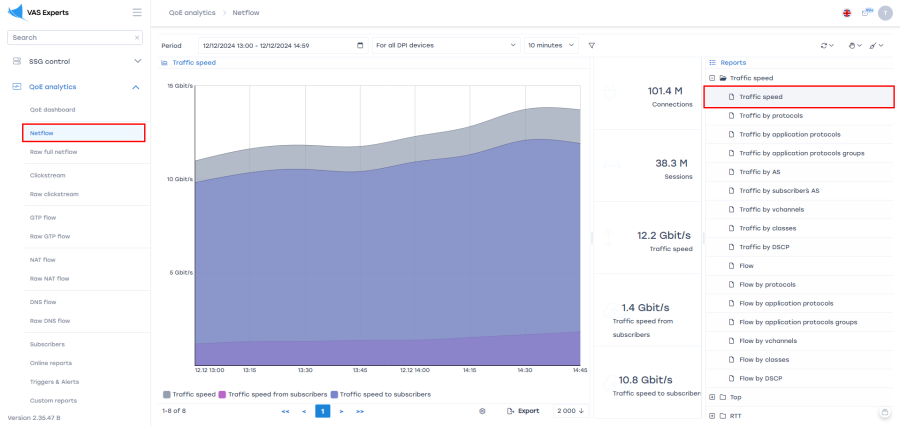This screenshot has height=427, width=900.
Task: Click the Search input field
Action: 70,37
